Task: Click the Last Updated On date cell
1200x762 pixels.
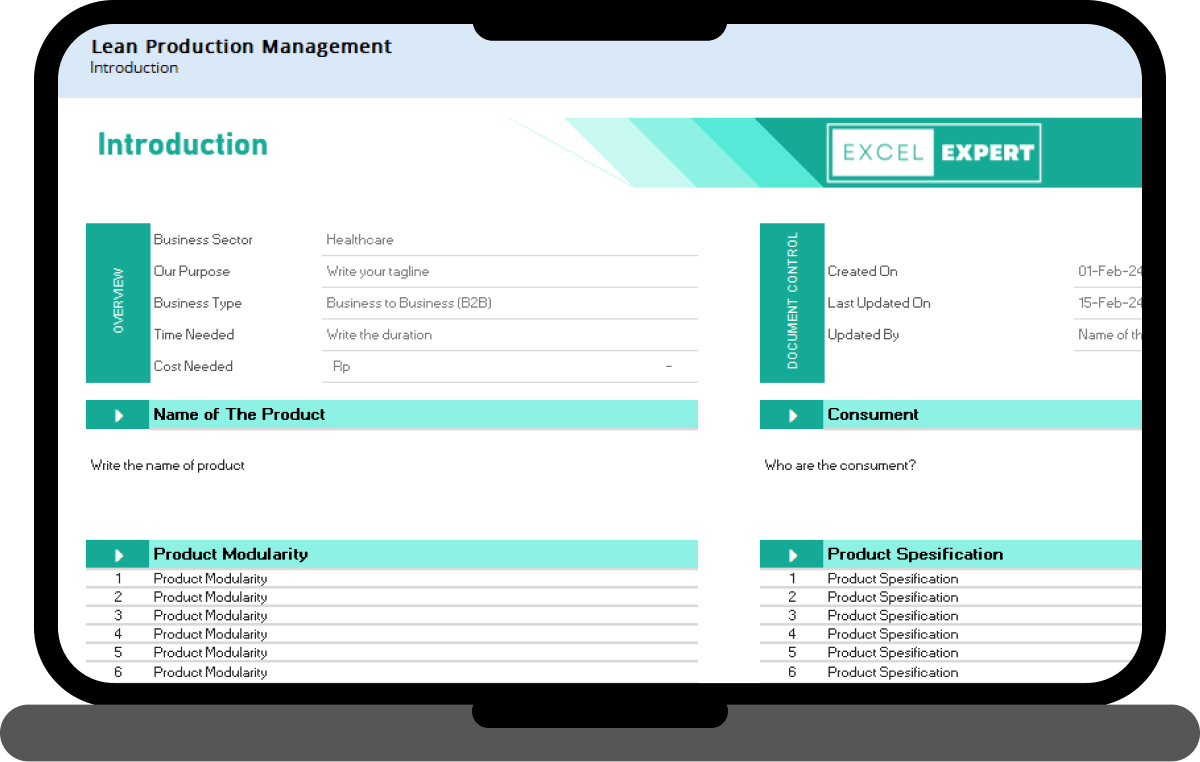Action: [x=1108, y=303]
